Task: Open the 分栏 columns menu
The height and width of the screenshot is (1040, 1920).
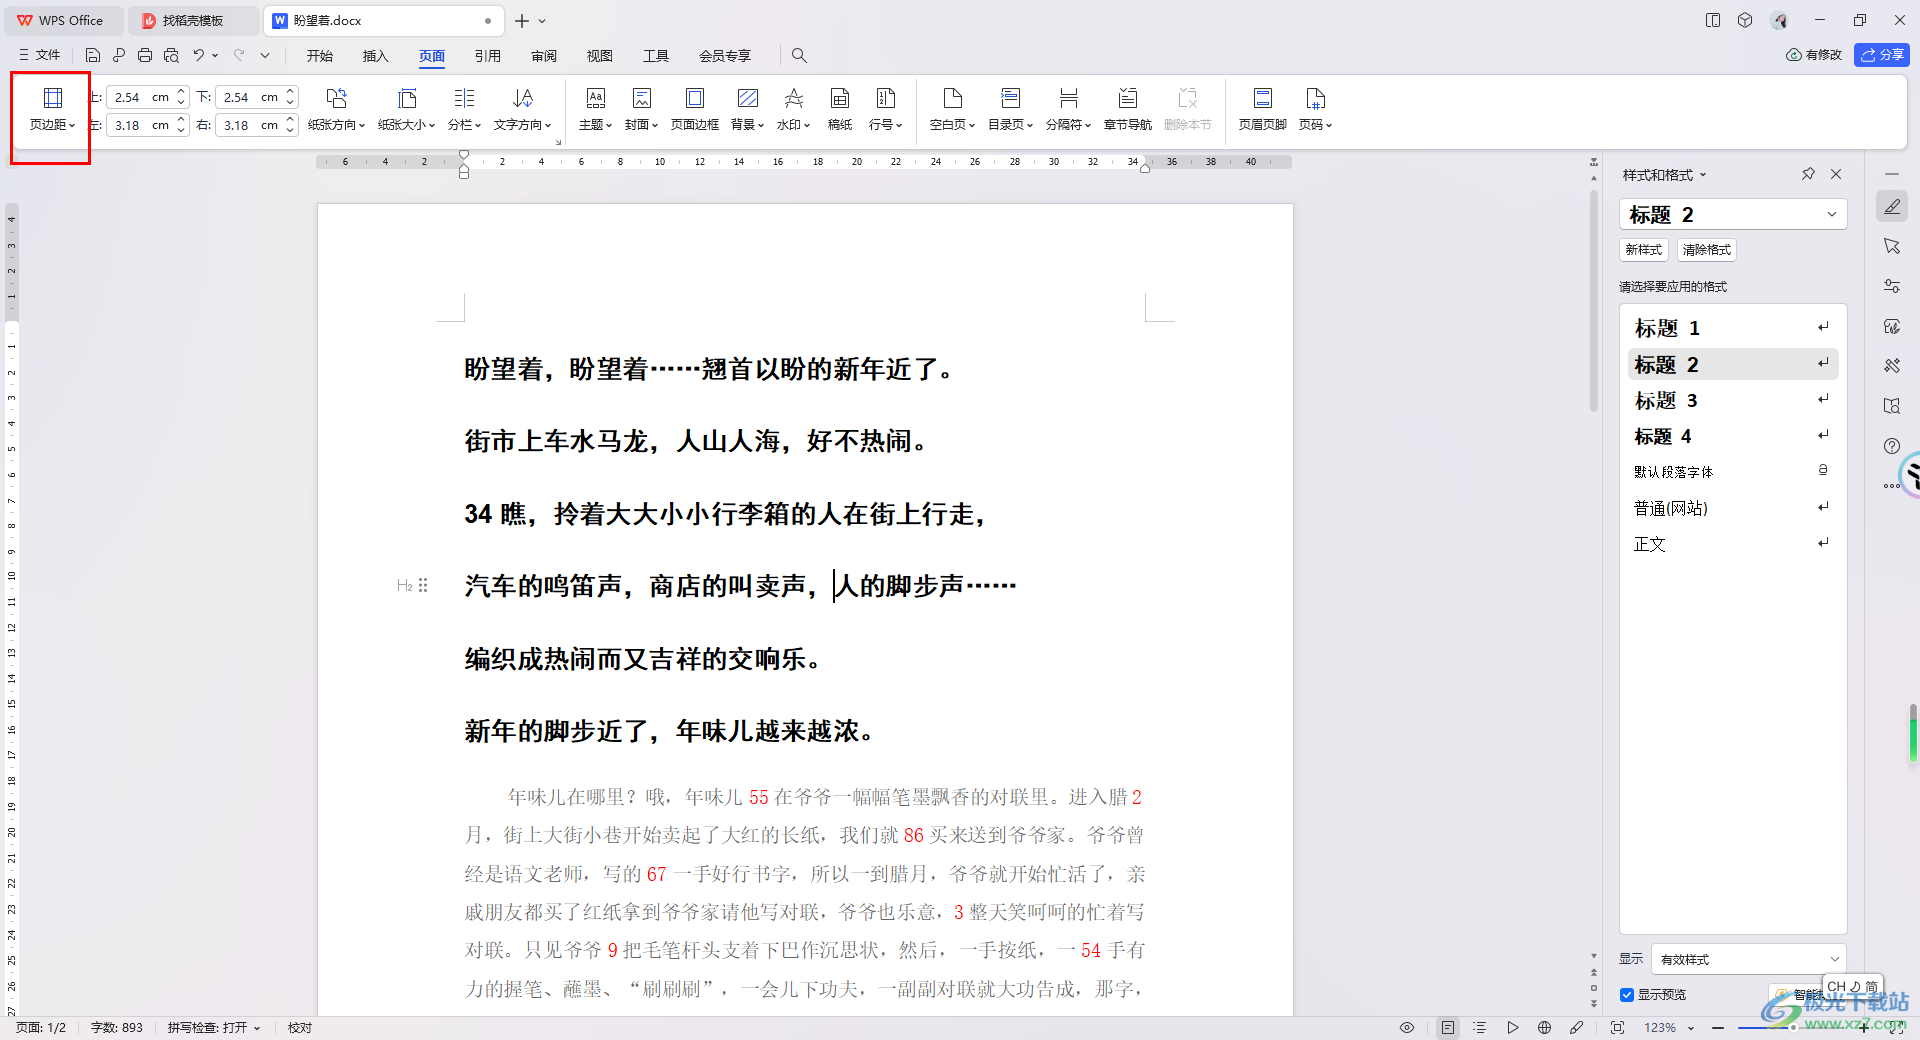Action: pyautogui.click(x=464, y=110)
